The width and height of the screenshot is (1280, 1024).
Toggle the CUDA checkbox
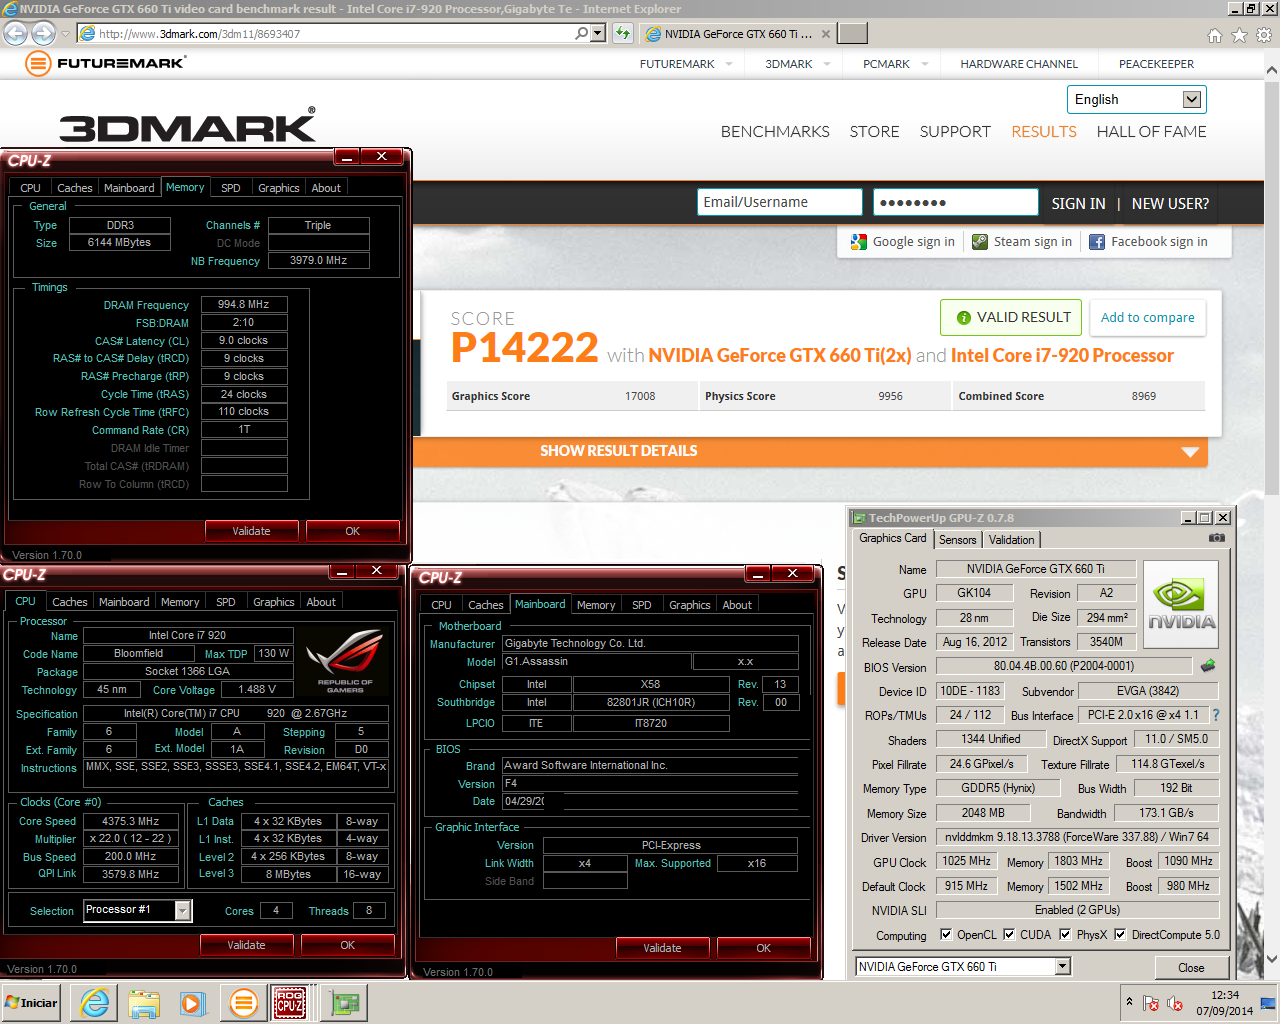[1009, 935]
